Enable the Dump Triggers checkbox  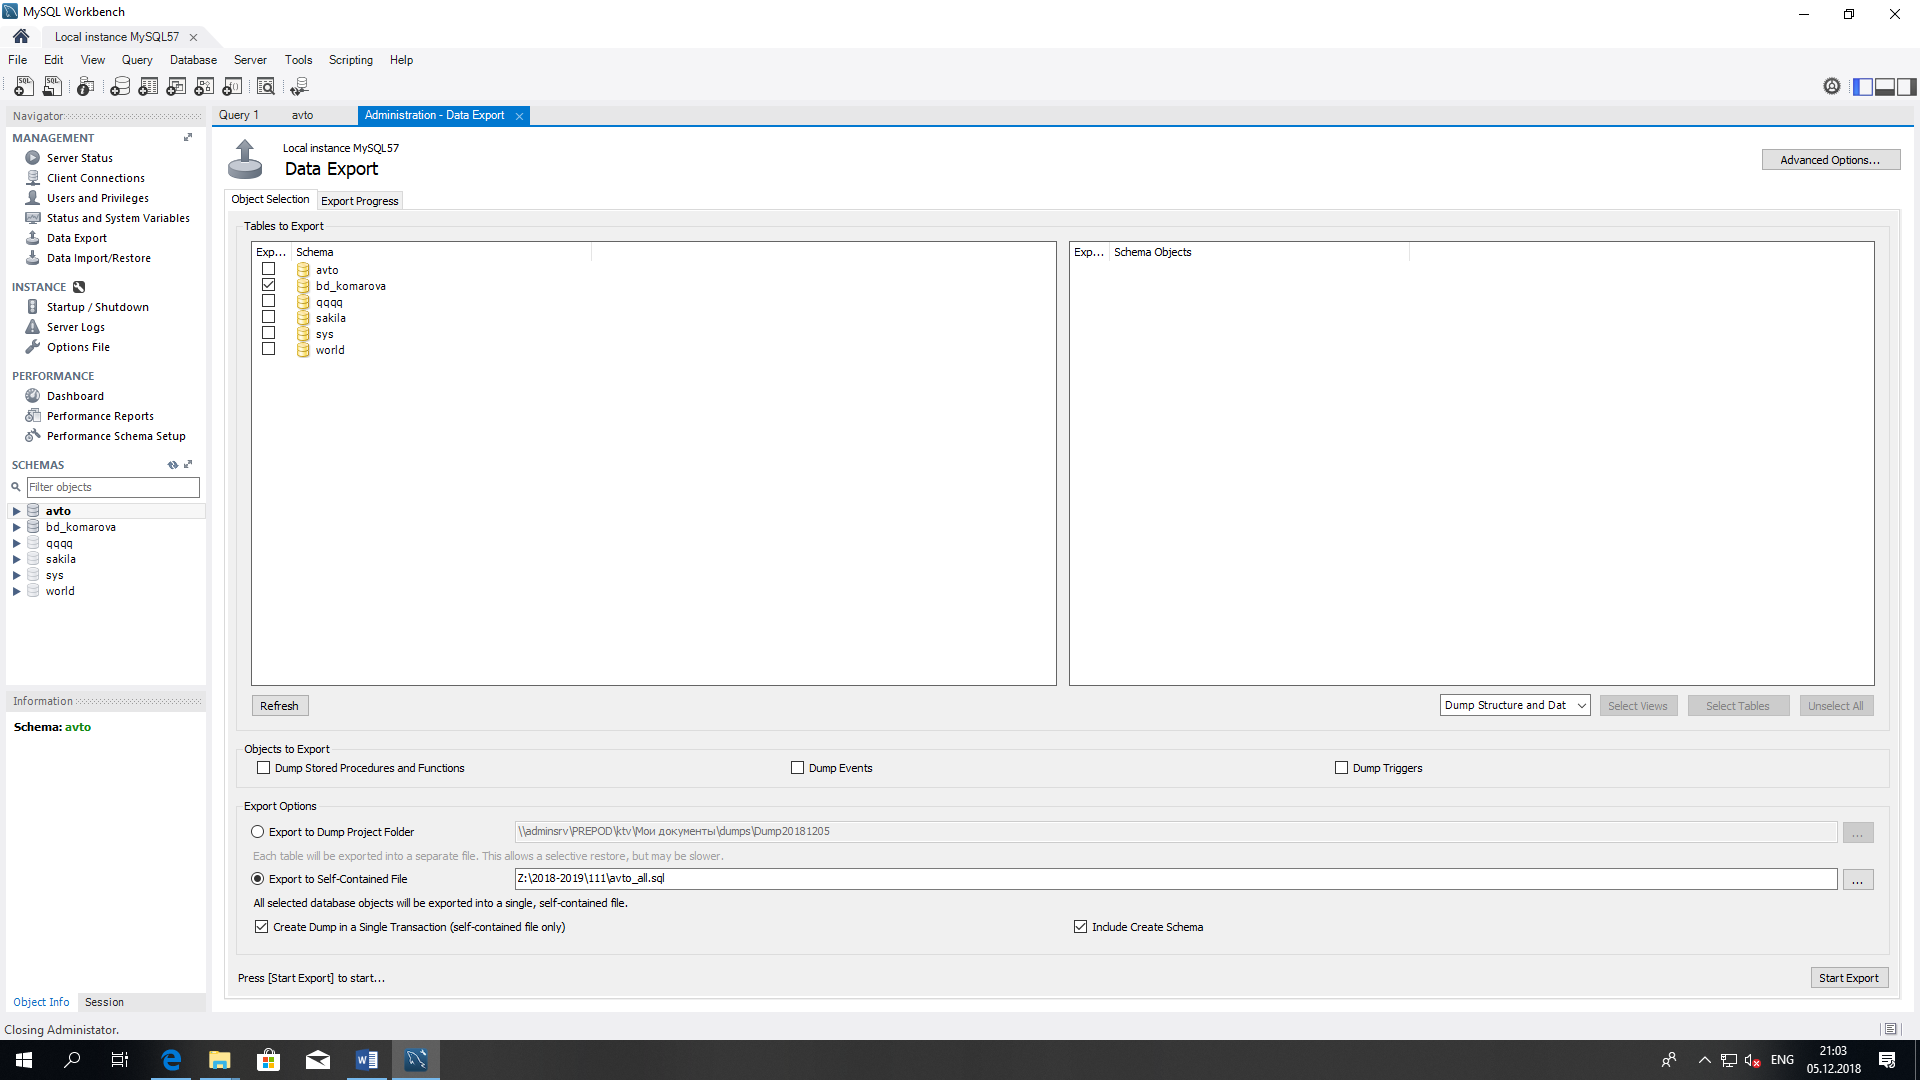point(1341,768)
